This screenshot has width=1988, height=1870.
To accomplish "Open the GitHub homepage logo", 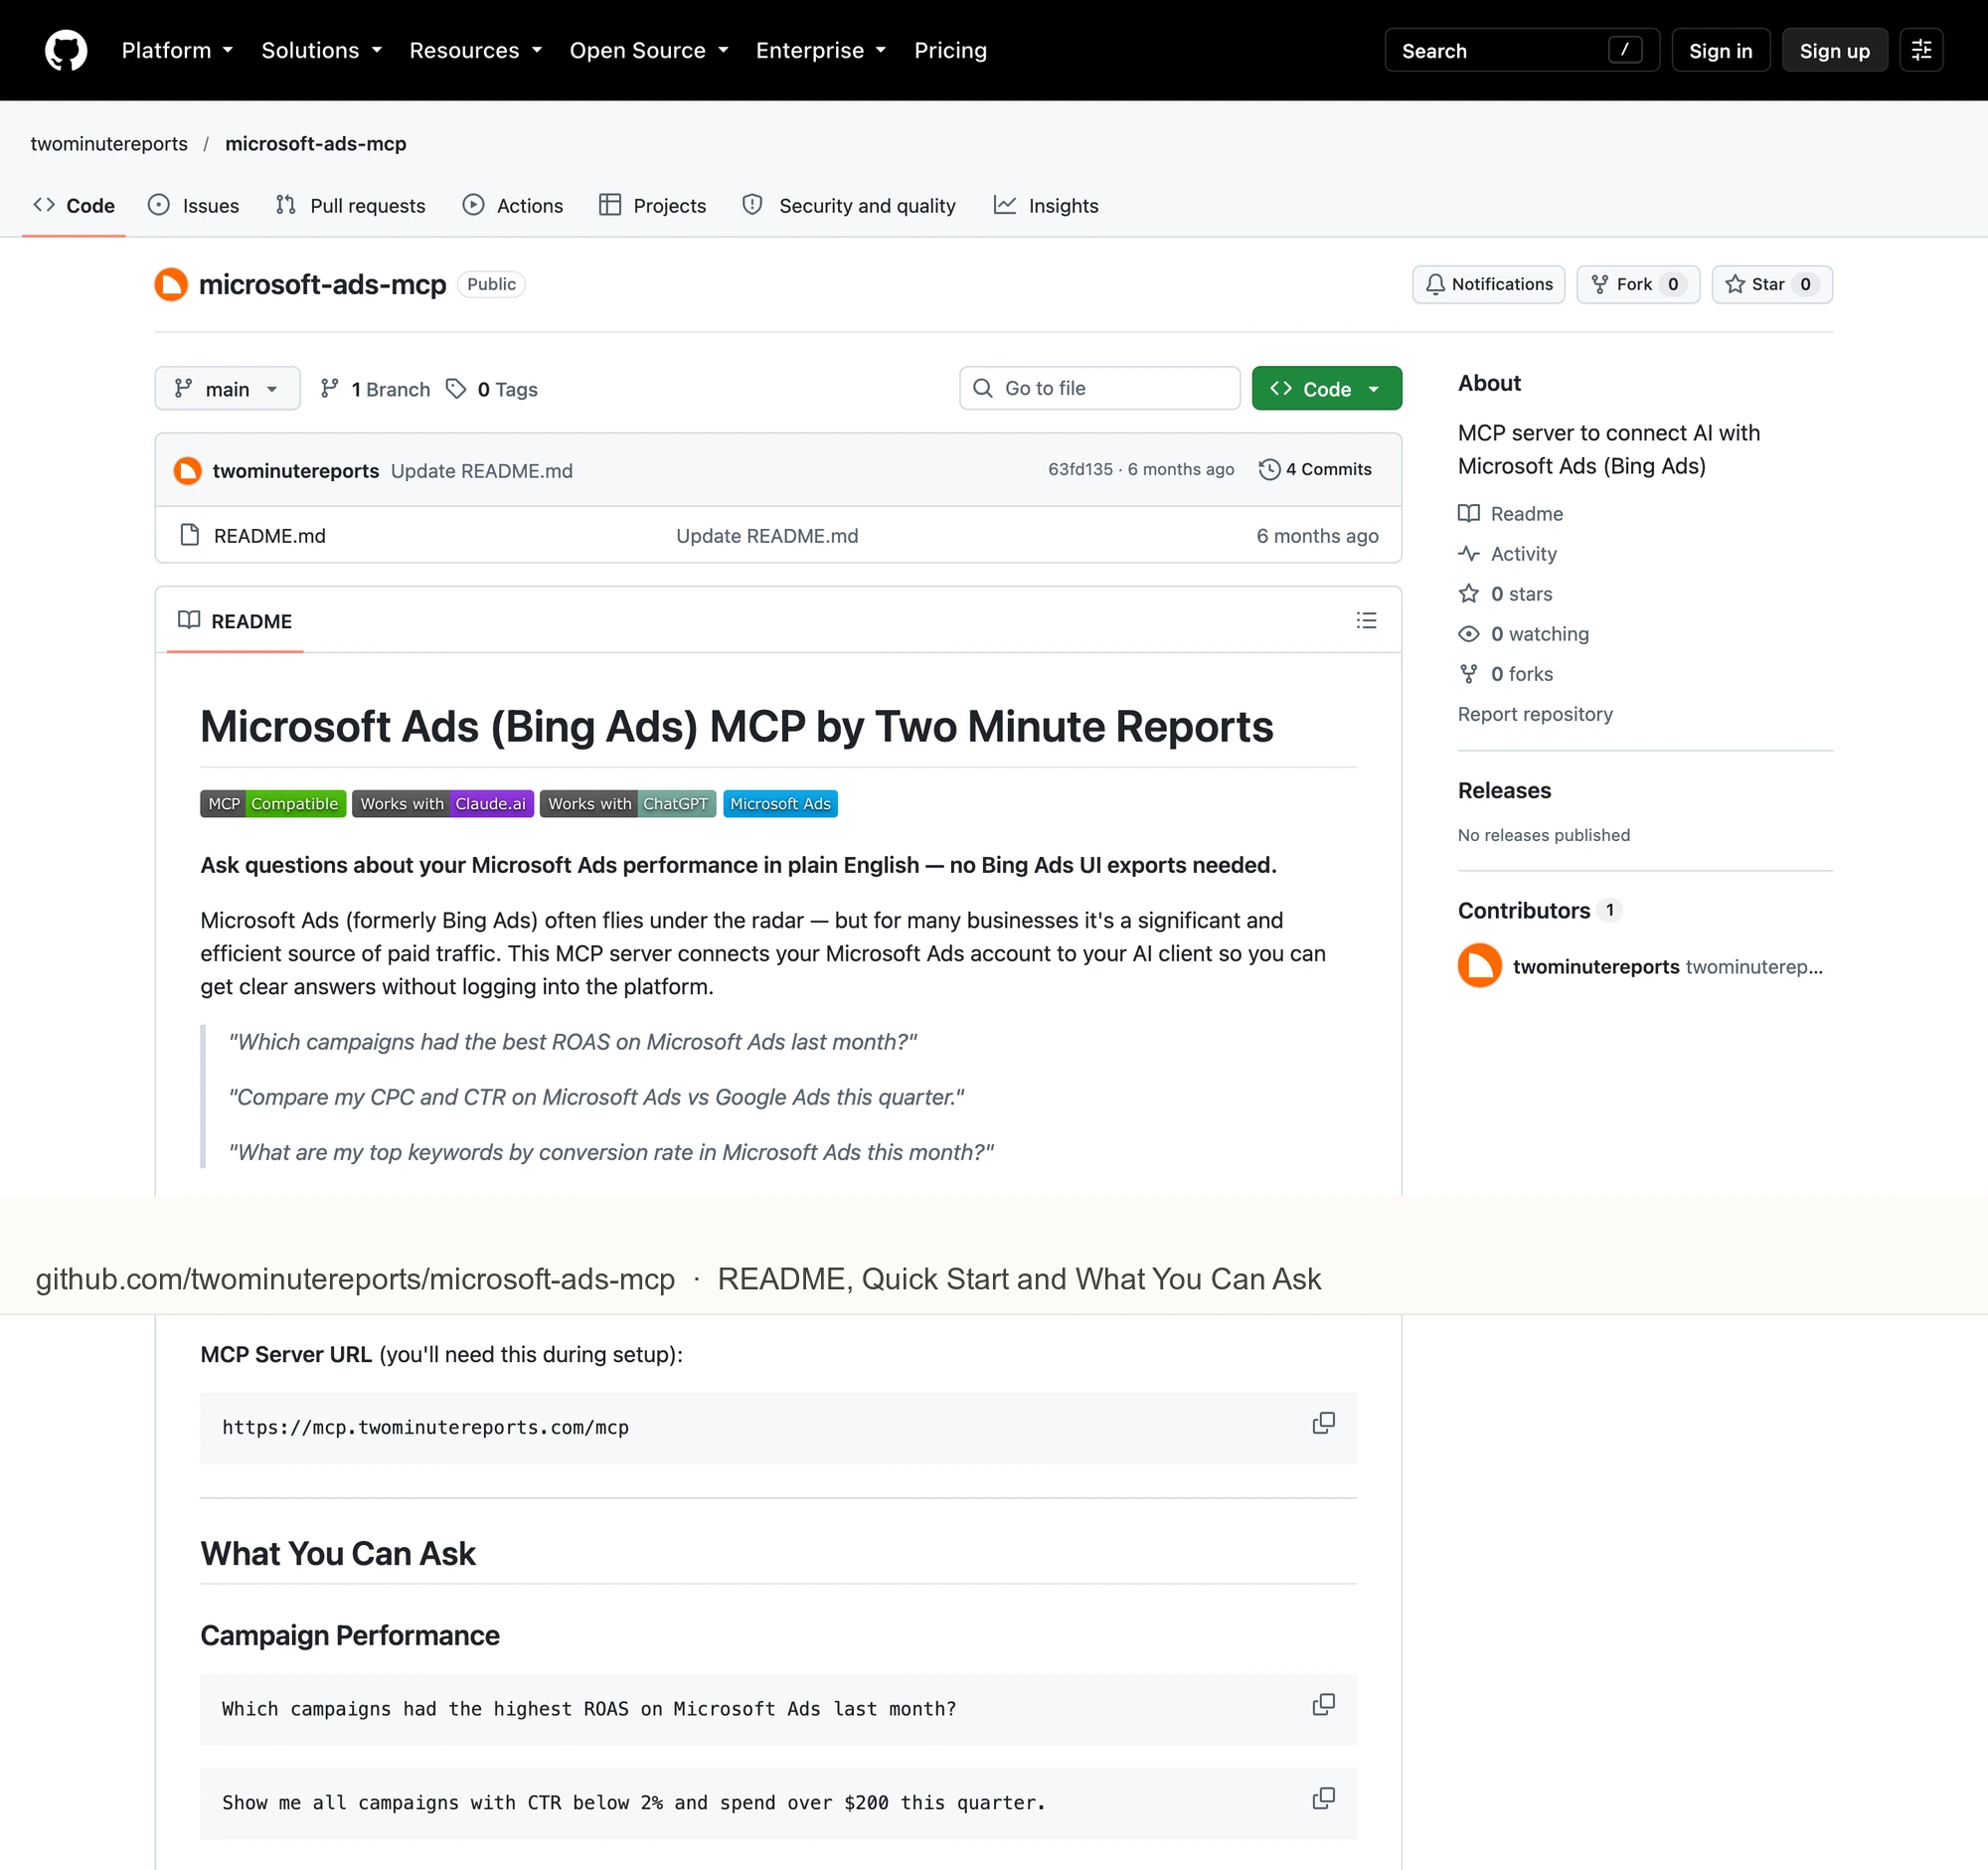I will [x=66, y=50].
